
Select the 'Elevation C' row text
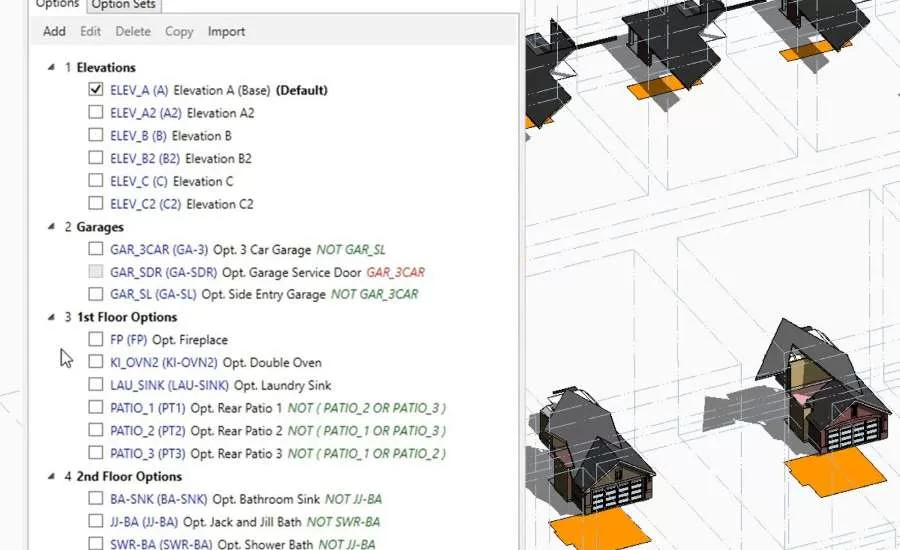point(203,181)
